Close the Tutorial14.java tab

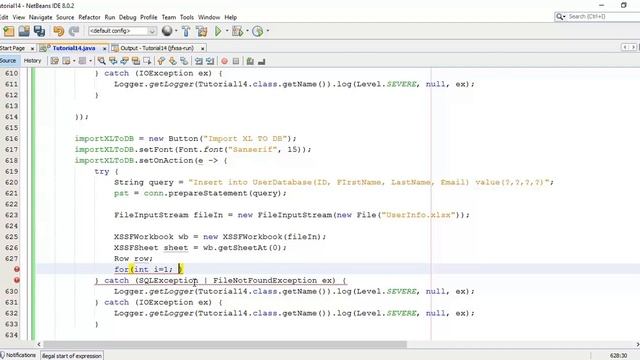(104, 49)
